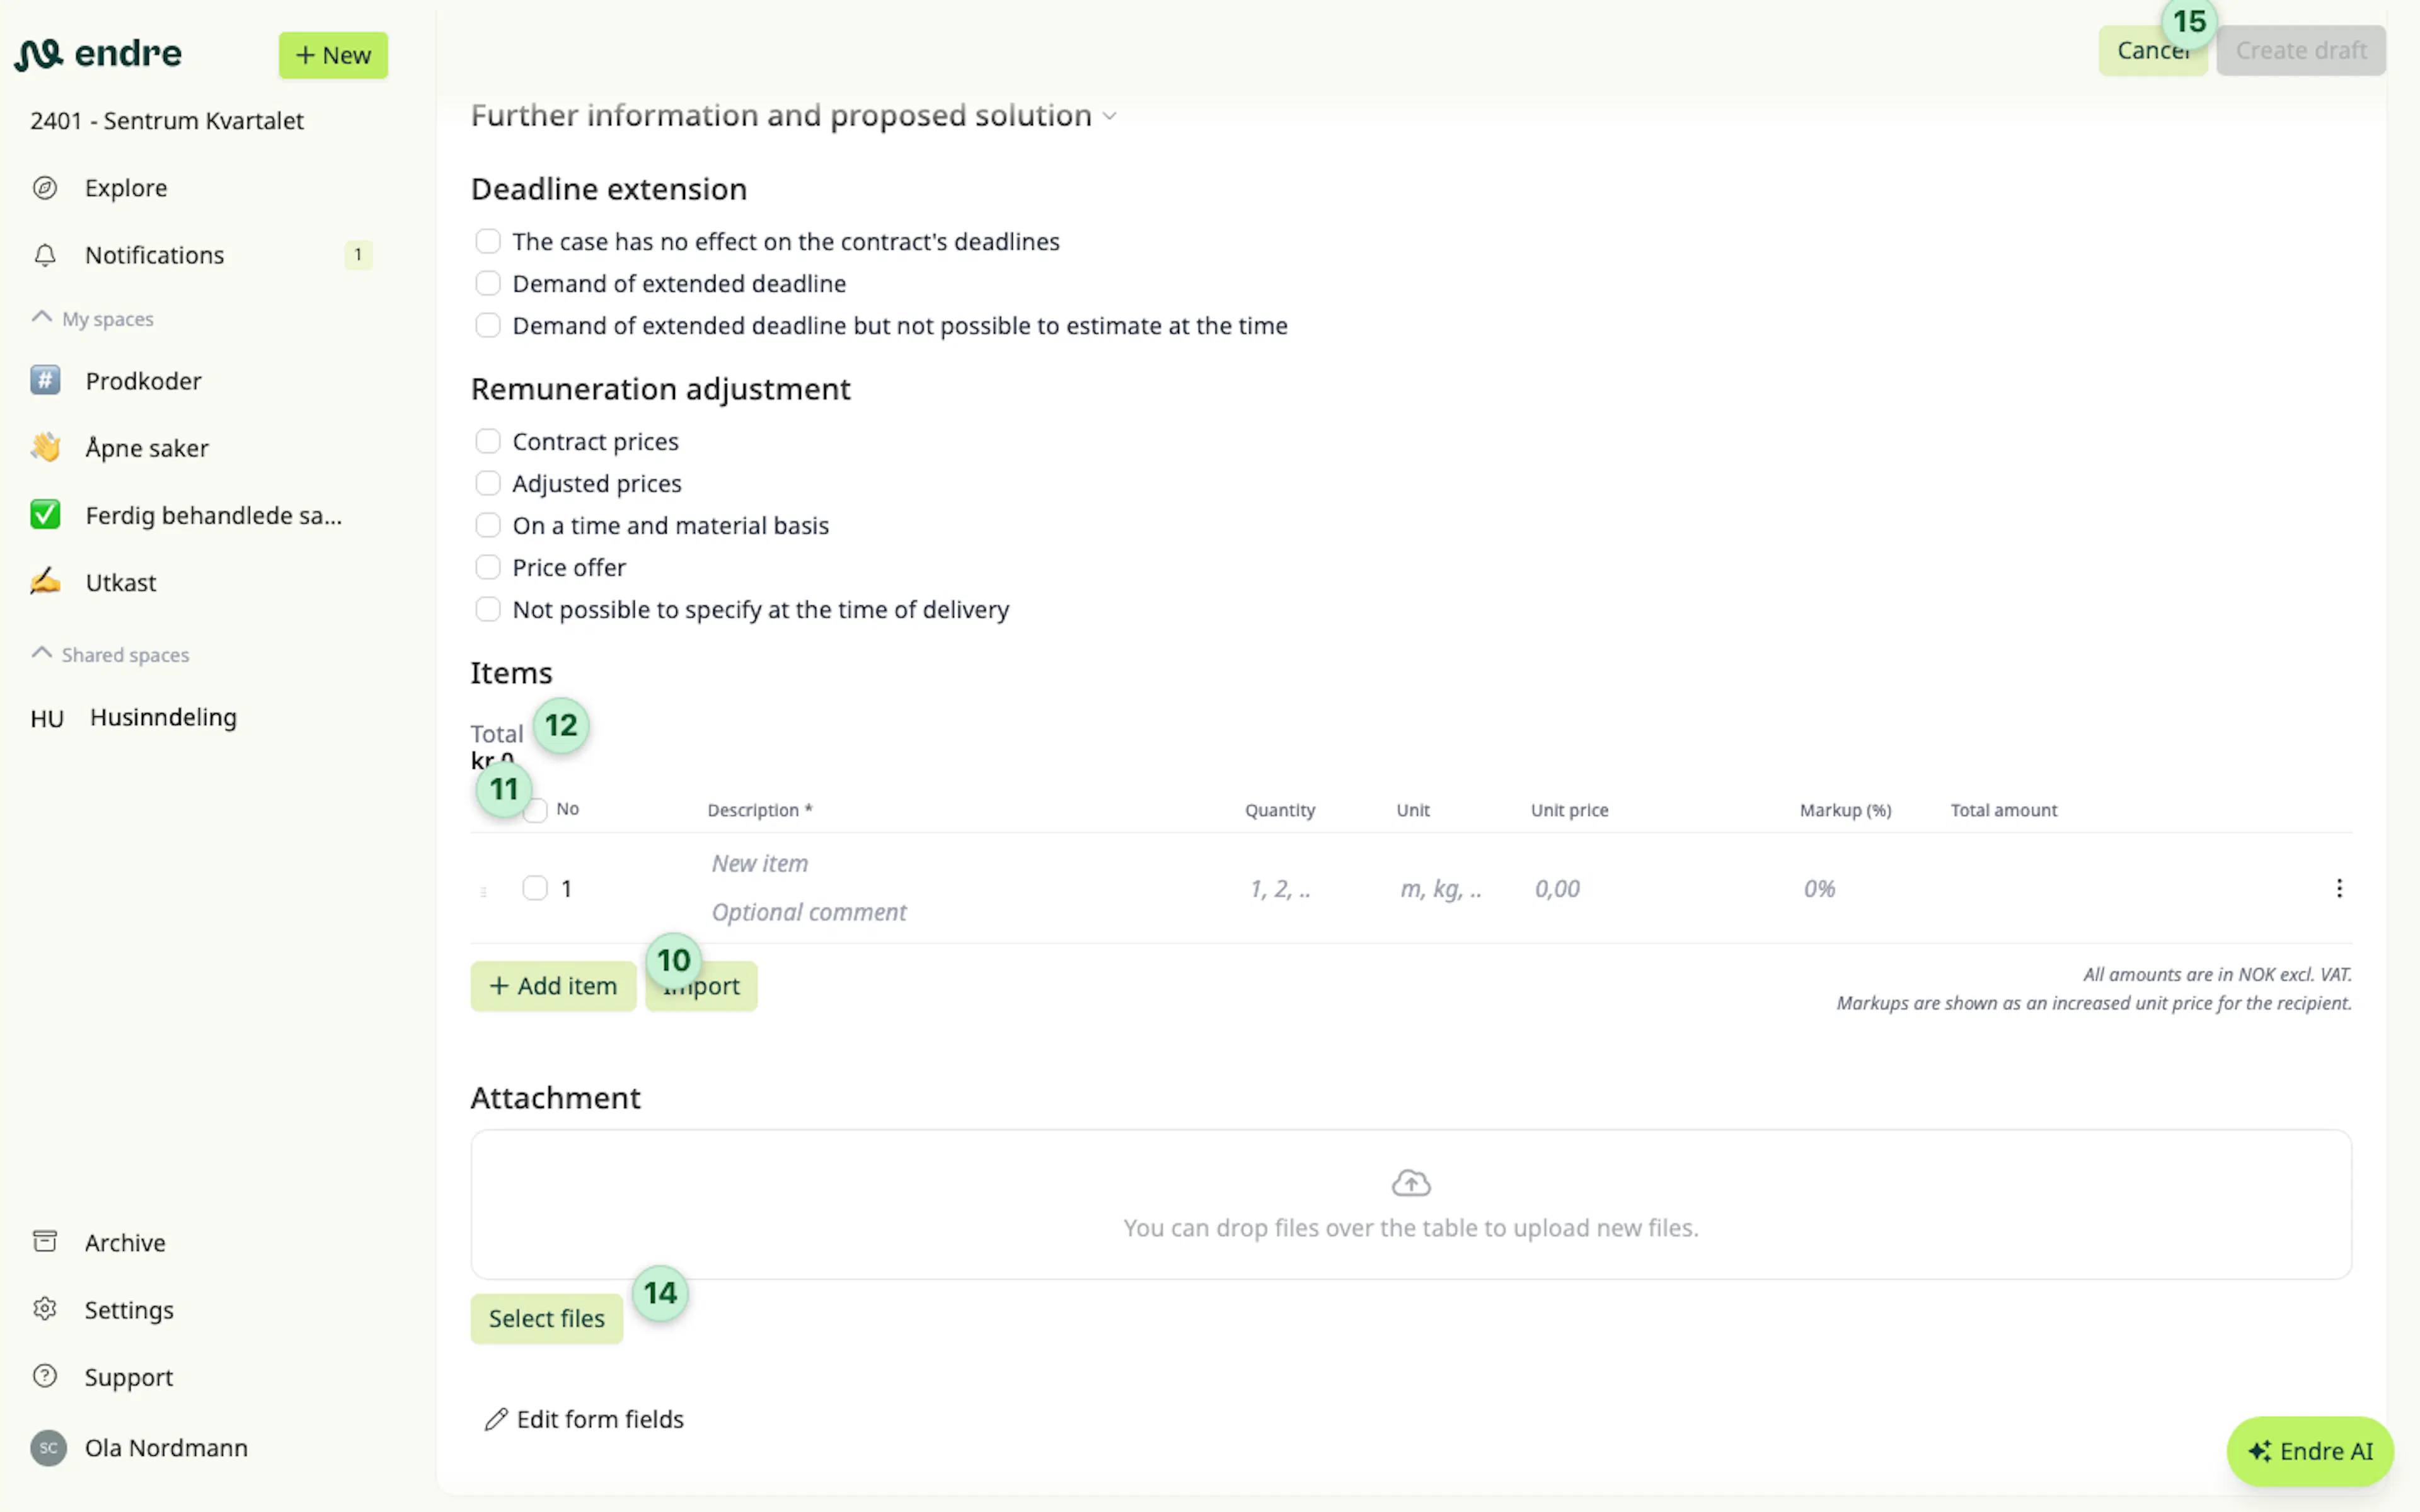Open the Utkast space

120,582
